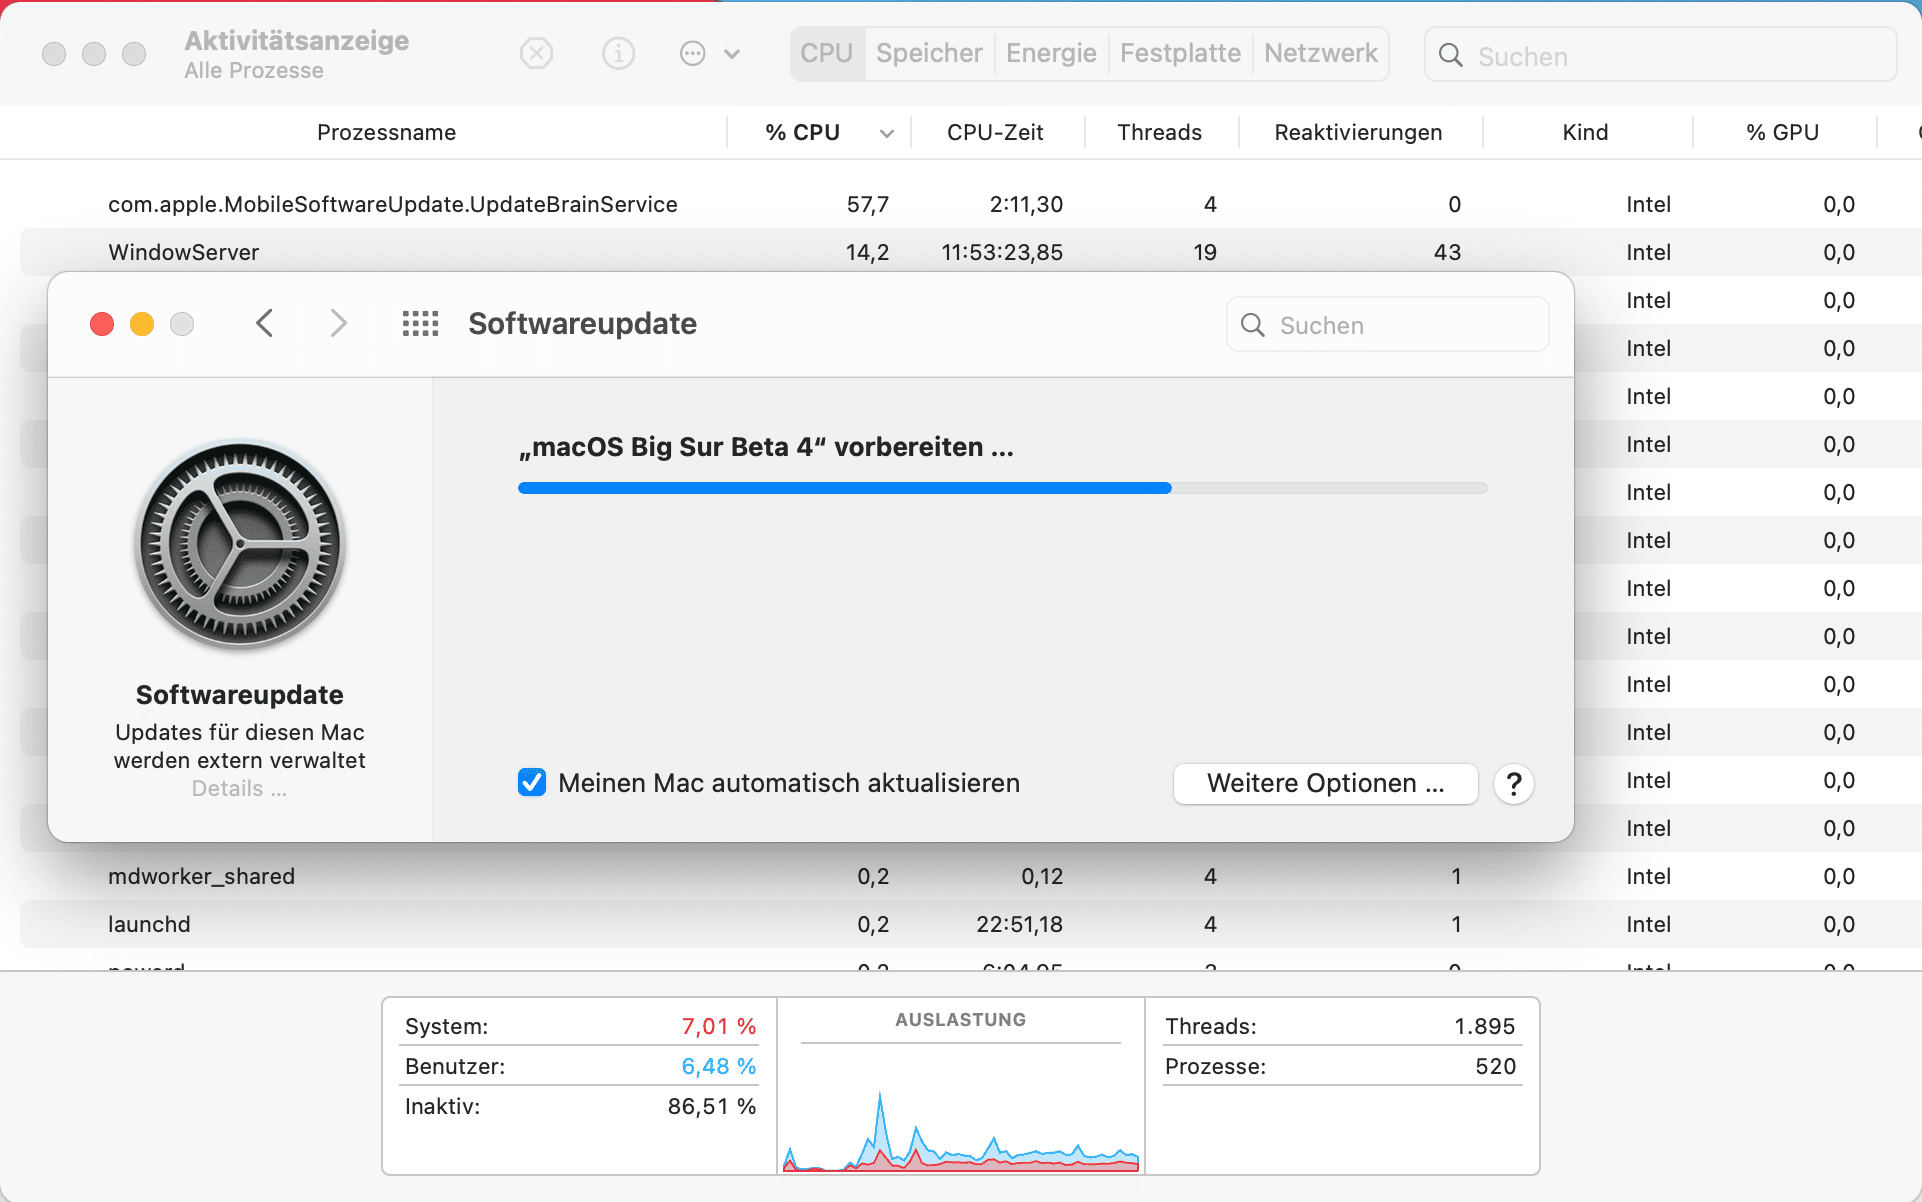Click the magnifier icon in Aktivitätsanzeige search
1922x1202 pixels.
click(x=1451, y=56)
